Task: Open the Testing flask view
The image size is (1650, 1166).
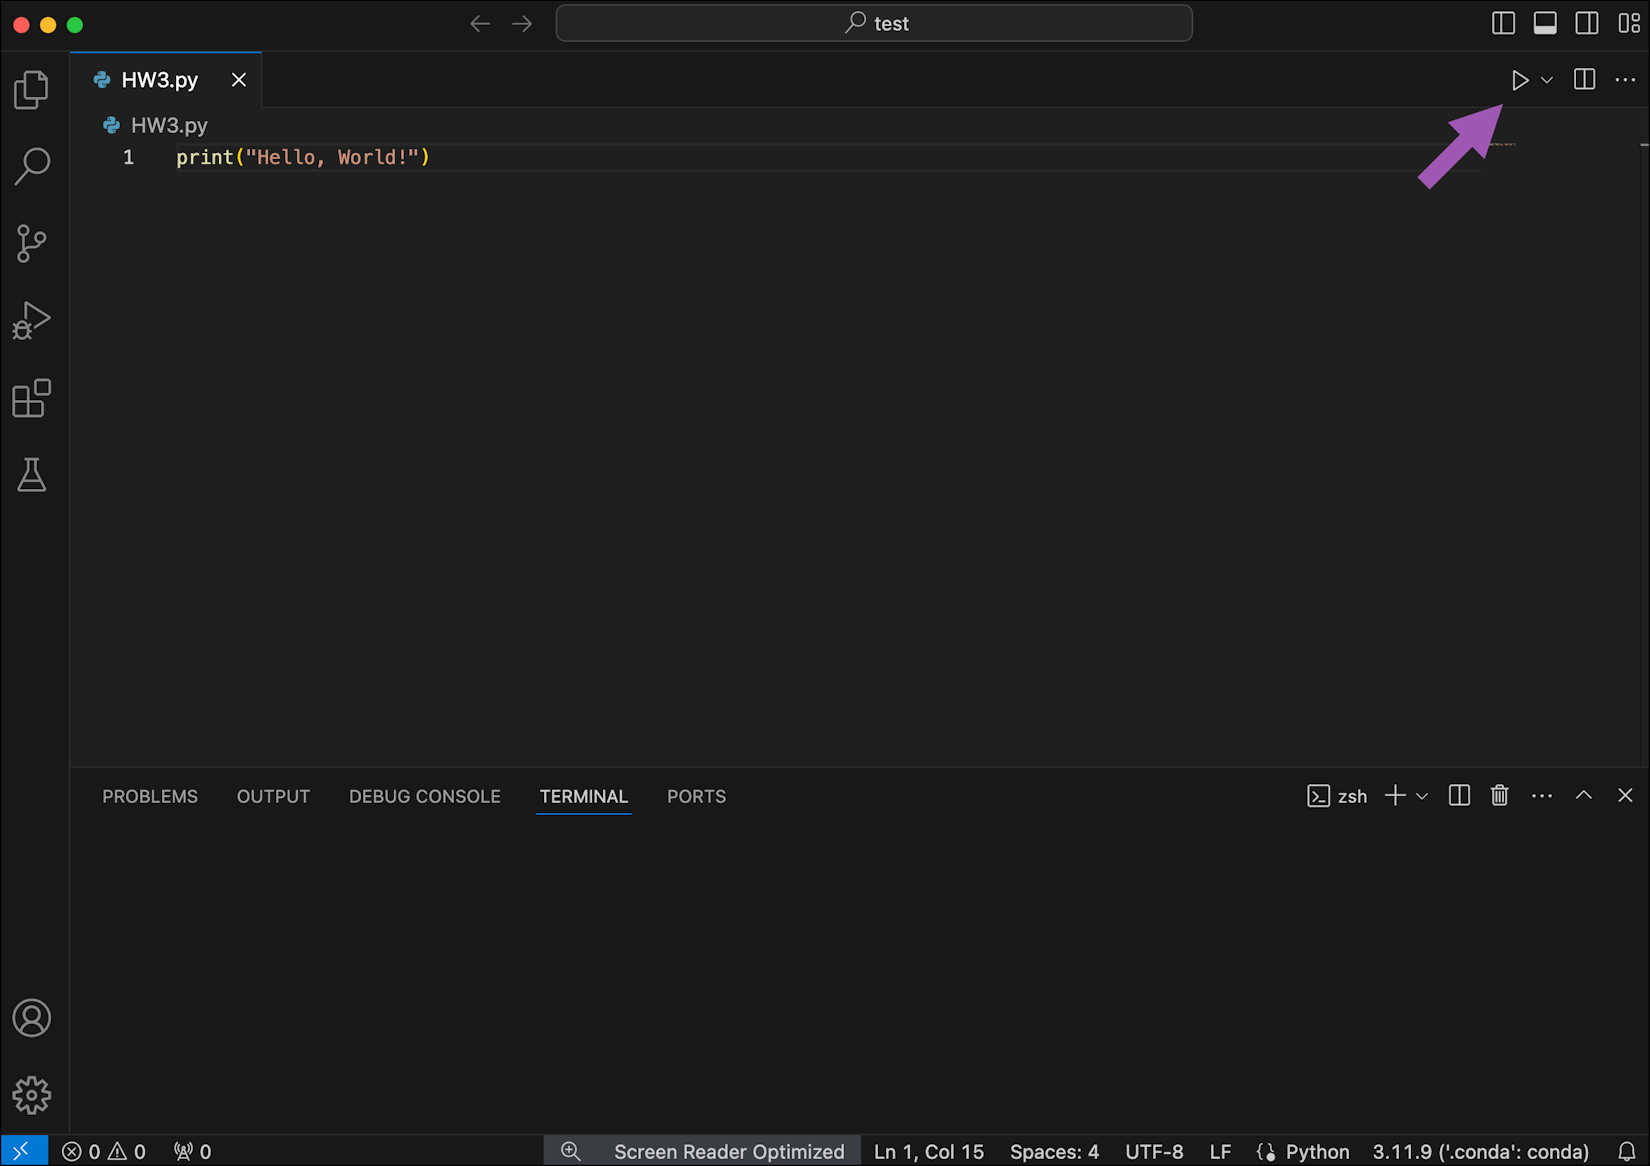Action: (31, 475)
